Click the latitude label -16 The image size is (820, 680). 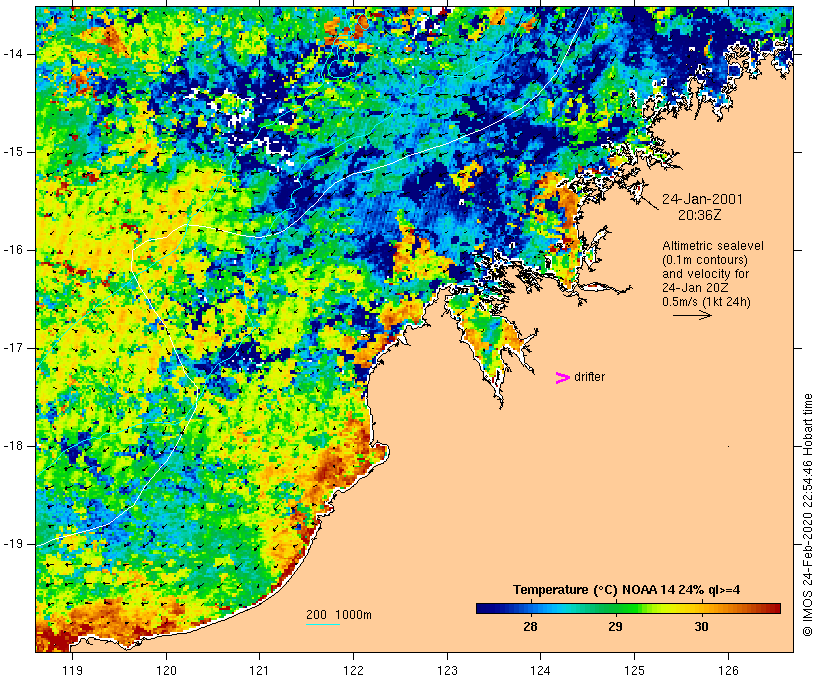tap(12, 250)
